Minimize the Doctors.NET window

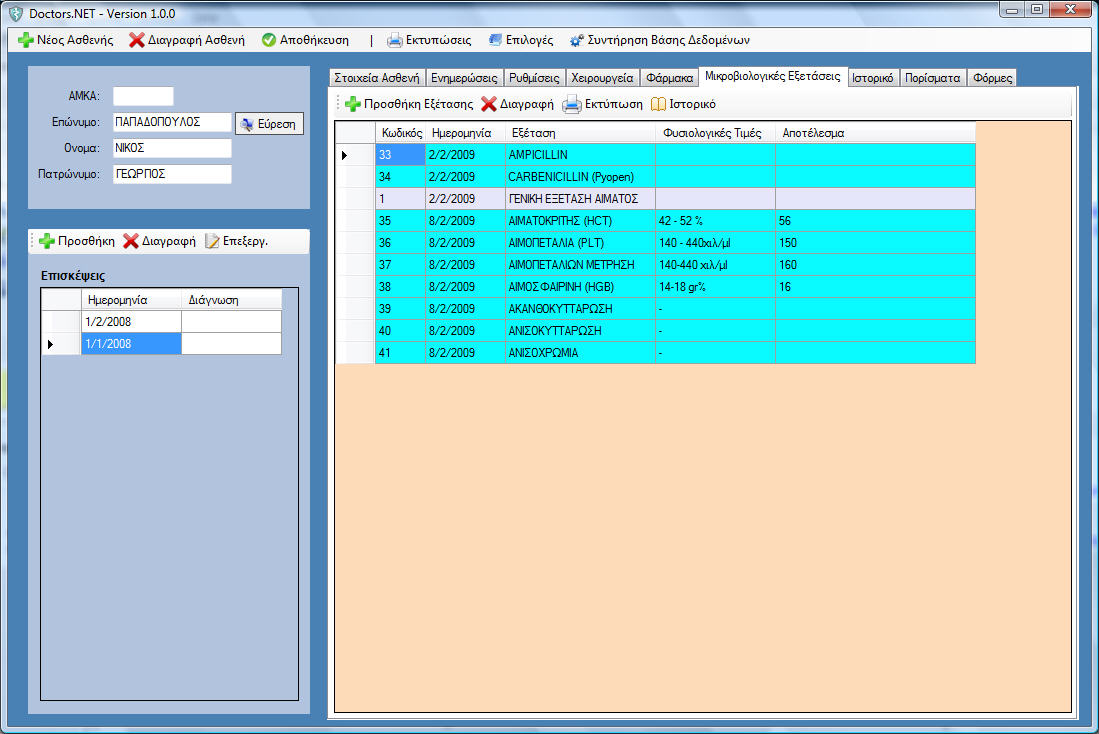(1012, 10)
